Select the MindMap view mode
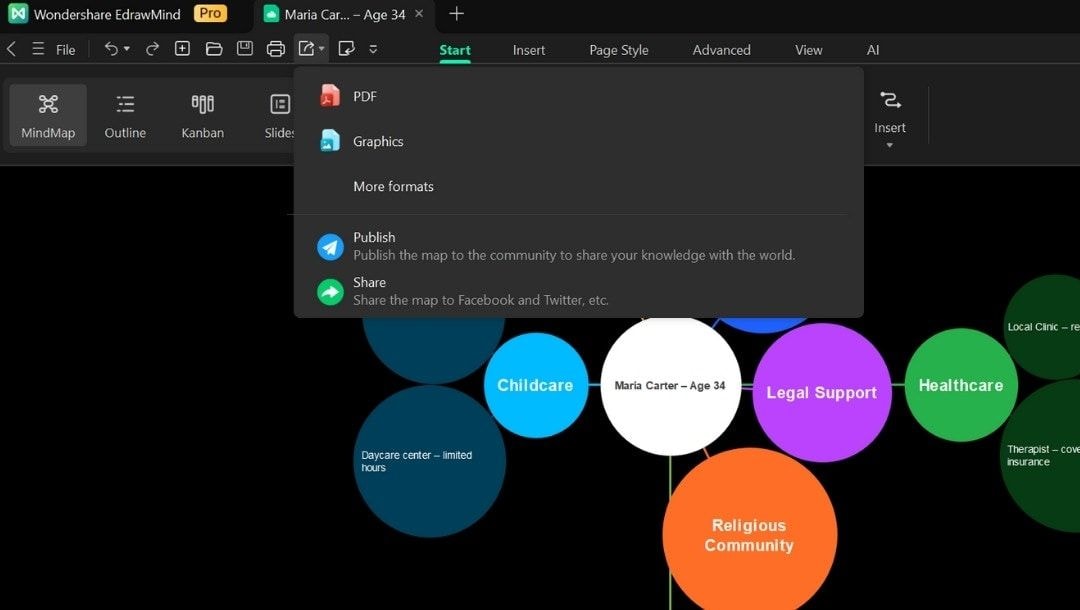The height and width of the screenshot is (610, 1080). pos(48,115)
